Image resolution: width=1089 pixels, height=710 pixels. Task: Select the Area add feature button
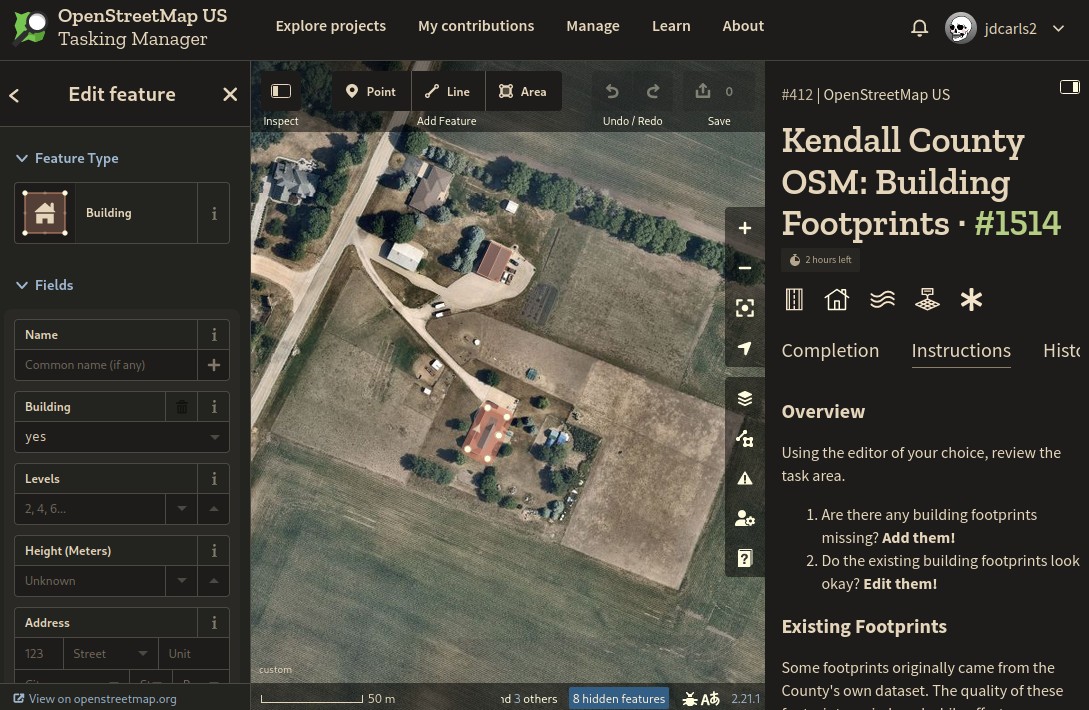[x=523, y=92]
